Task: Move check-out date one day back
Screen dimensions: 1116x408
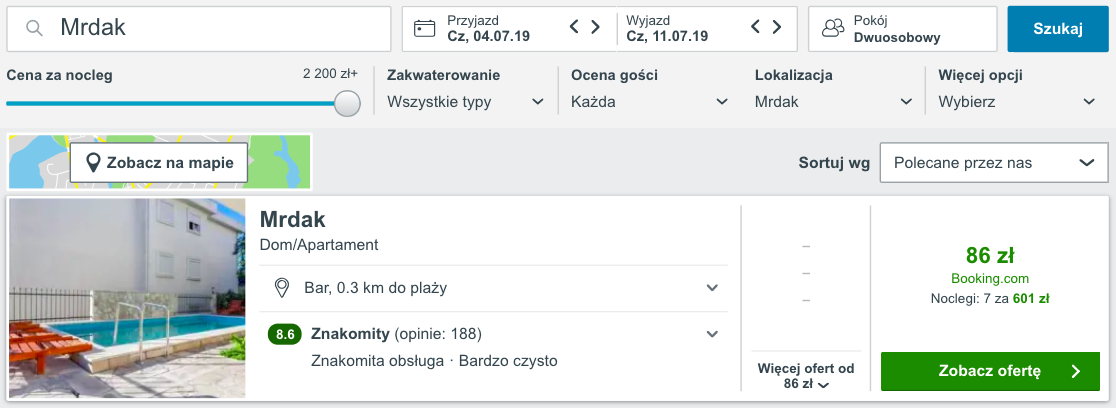Action: 755,27
